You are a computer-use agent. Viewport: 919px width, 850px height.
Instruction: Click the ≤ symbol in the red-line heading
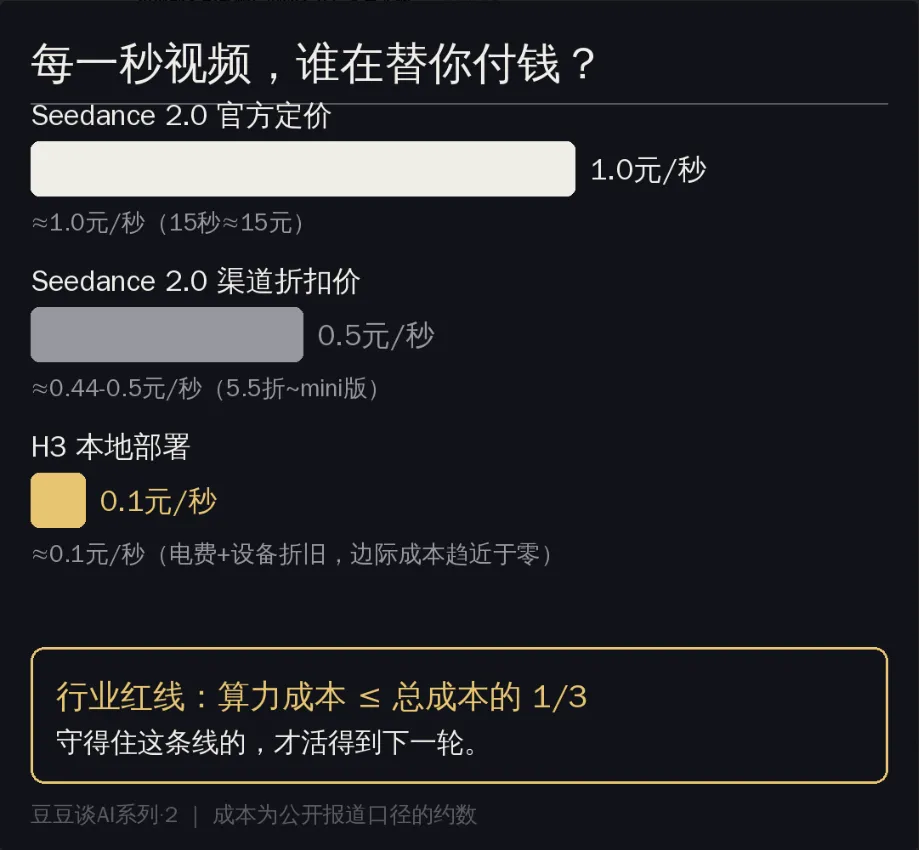pos(369,698)
